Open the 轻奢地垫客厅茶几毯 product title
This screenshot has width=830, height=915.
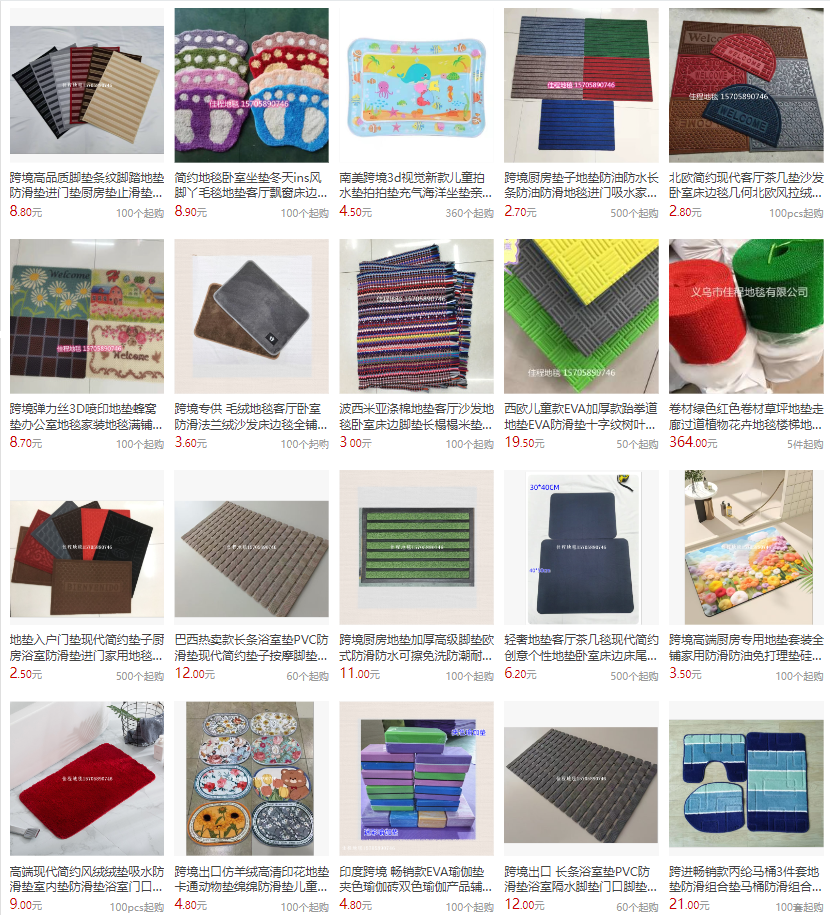click(581, 647)
